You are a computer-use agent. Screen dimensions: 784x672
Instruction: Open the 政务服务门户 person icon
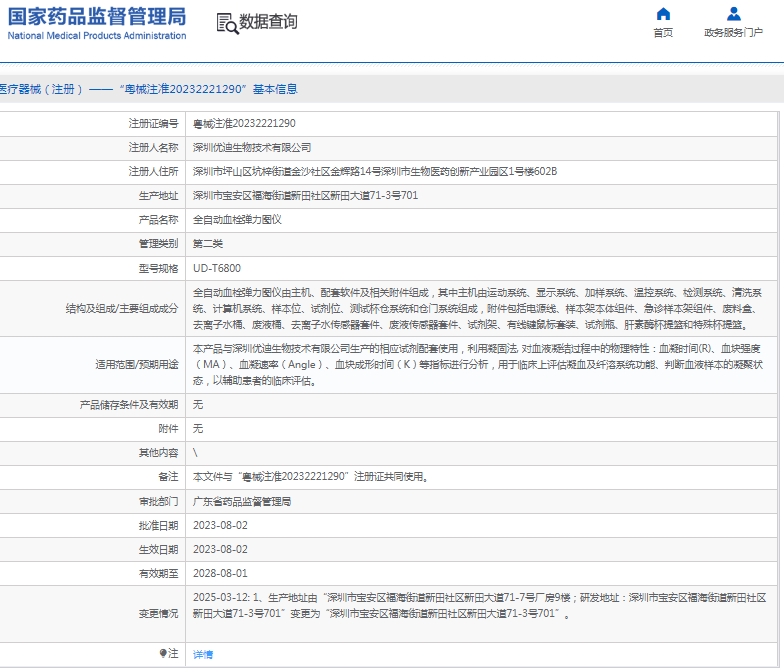pos(734,14)
